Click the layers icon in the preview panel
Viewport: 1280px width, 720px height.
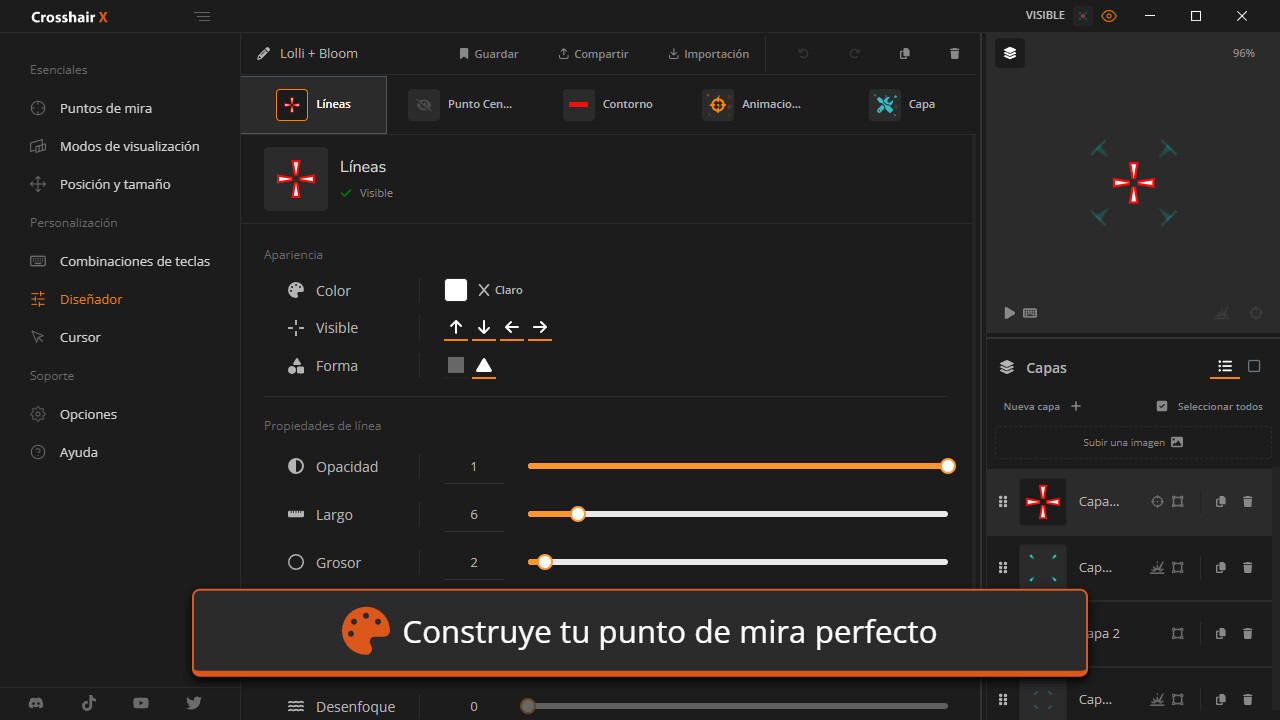[1010, 54]
